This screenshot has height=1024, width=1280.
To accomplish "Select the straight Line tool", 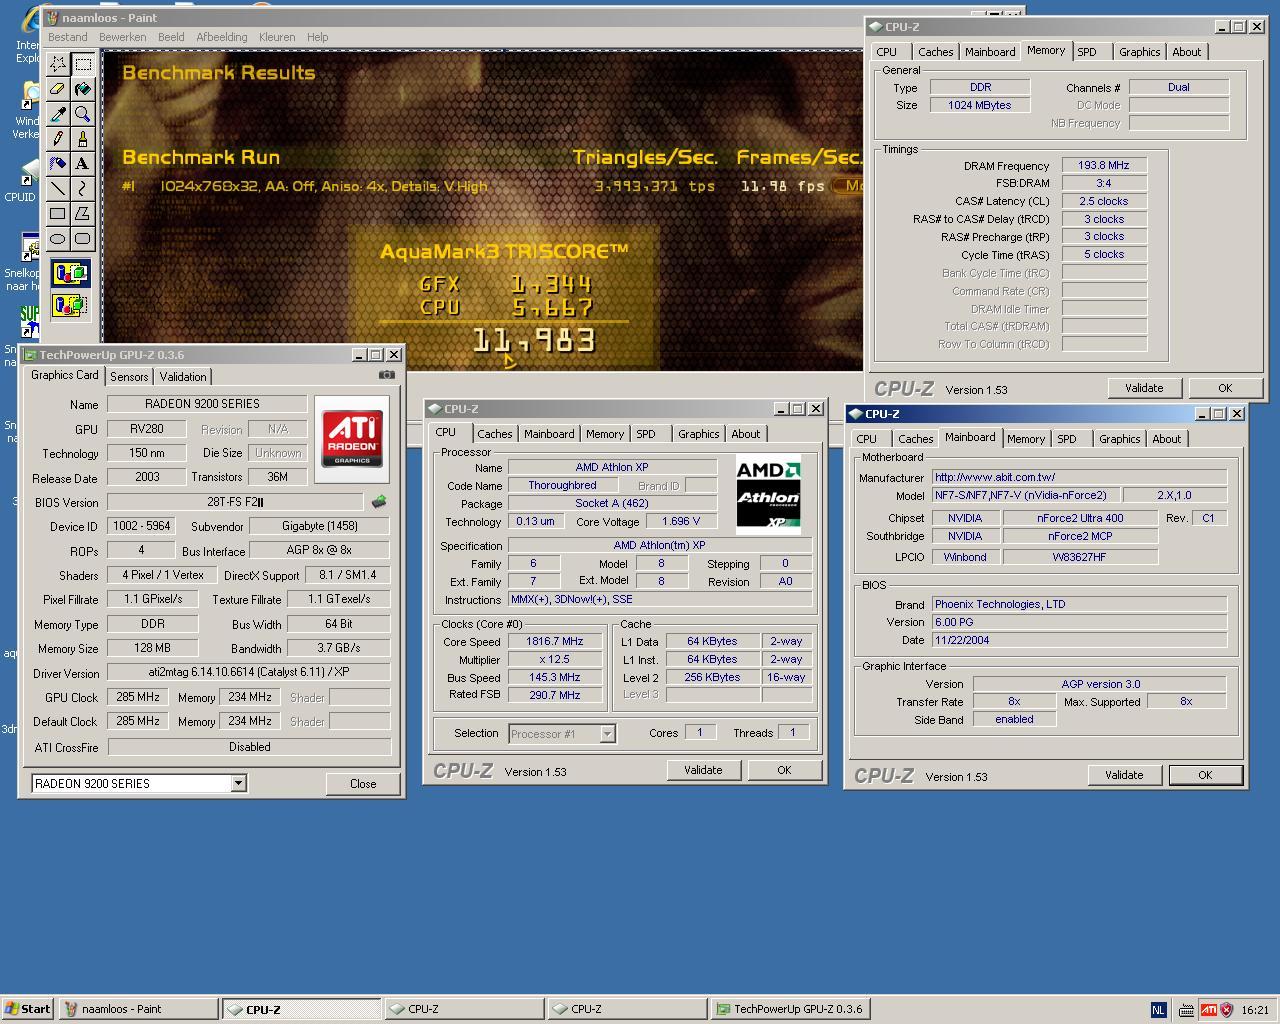I will [58, 188].
